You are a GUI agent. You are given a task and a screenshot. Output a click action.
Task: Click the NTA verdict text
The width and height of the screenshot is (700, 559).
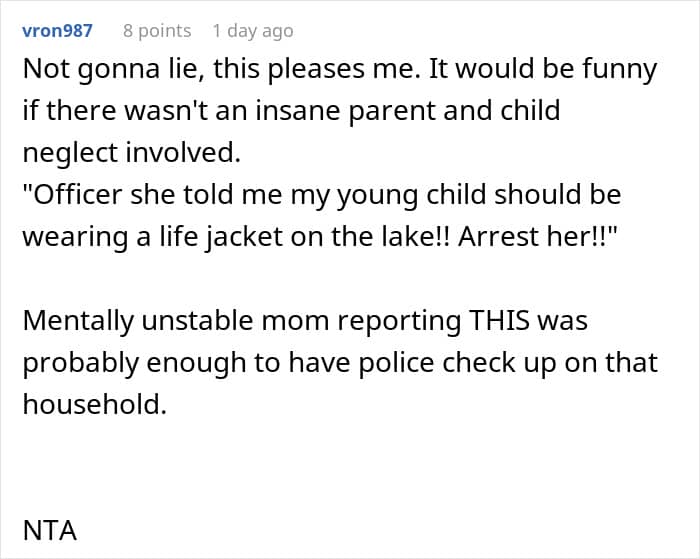pyautogui.click(x=50, y=530)
